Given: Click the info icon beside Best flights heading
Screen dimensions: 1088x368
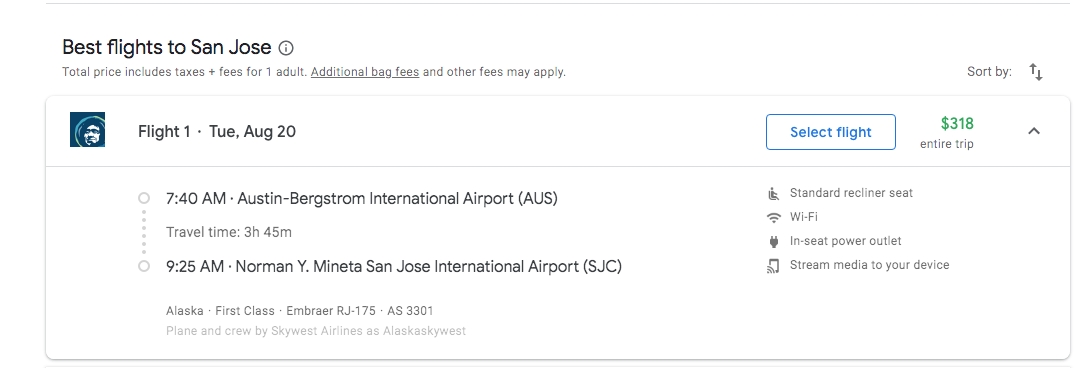Looking at the screenshot, I should pyautogui.click(x=286, y=48).
